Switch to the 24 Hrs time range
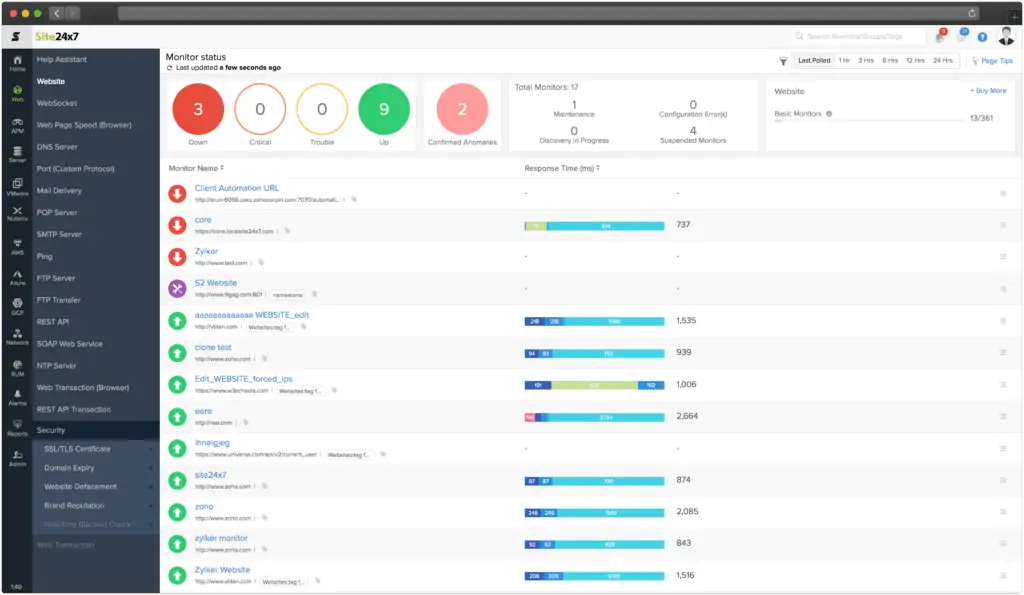 point(942,61)
